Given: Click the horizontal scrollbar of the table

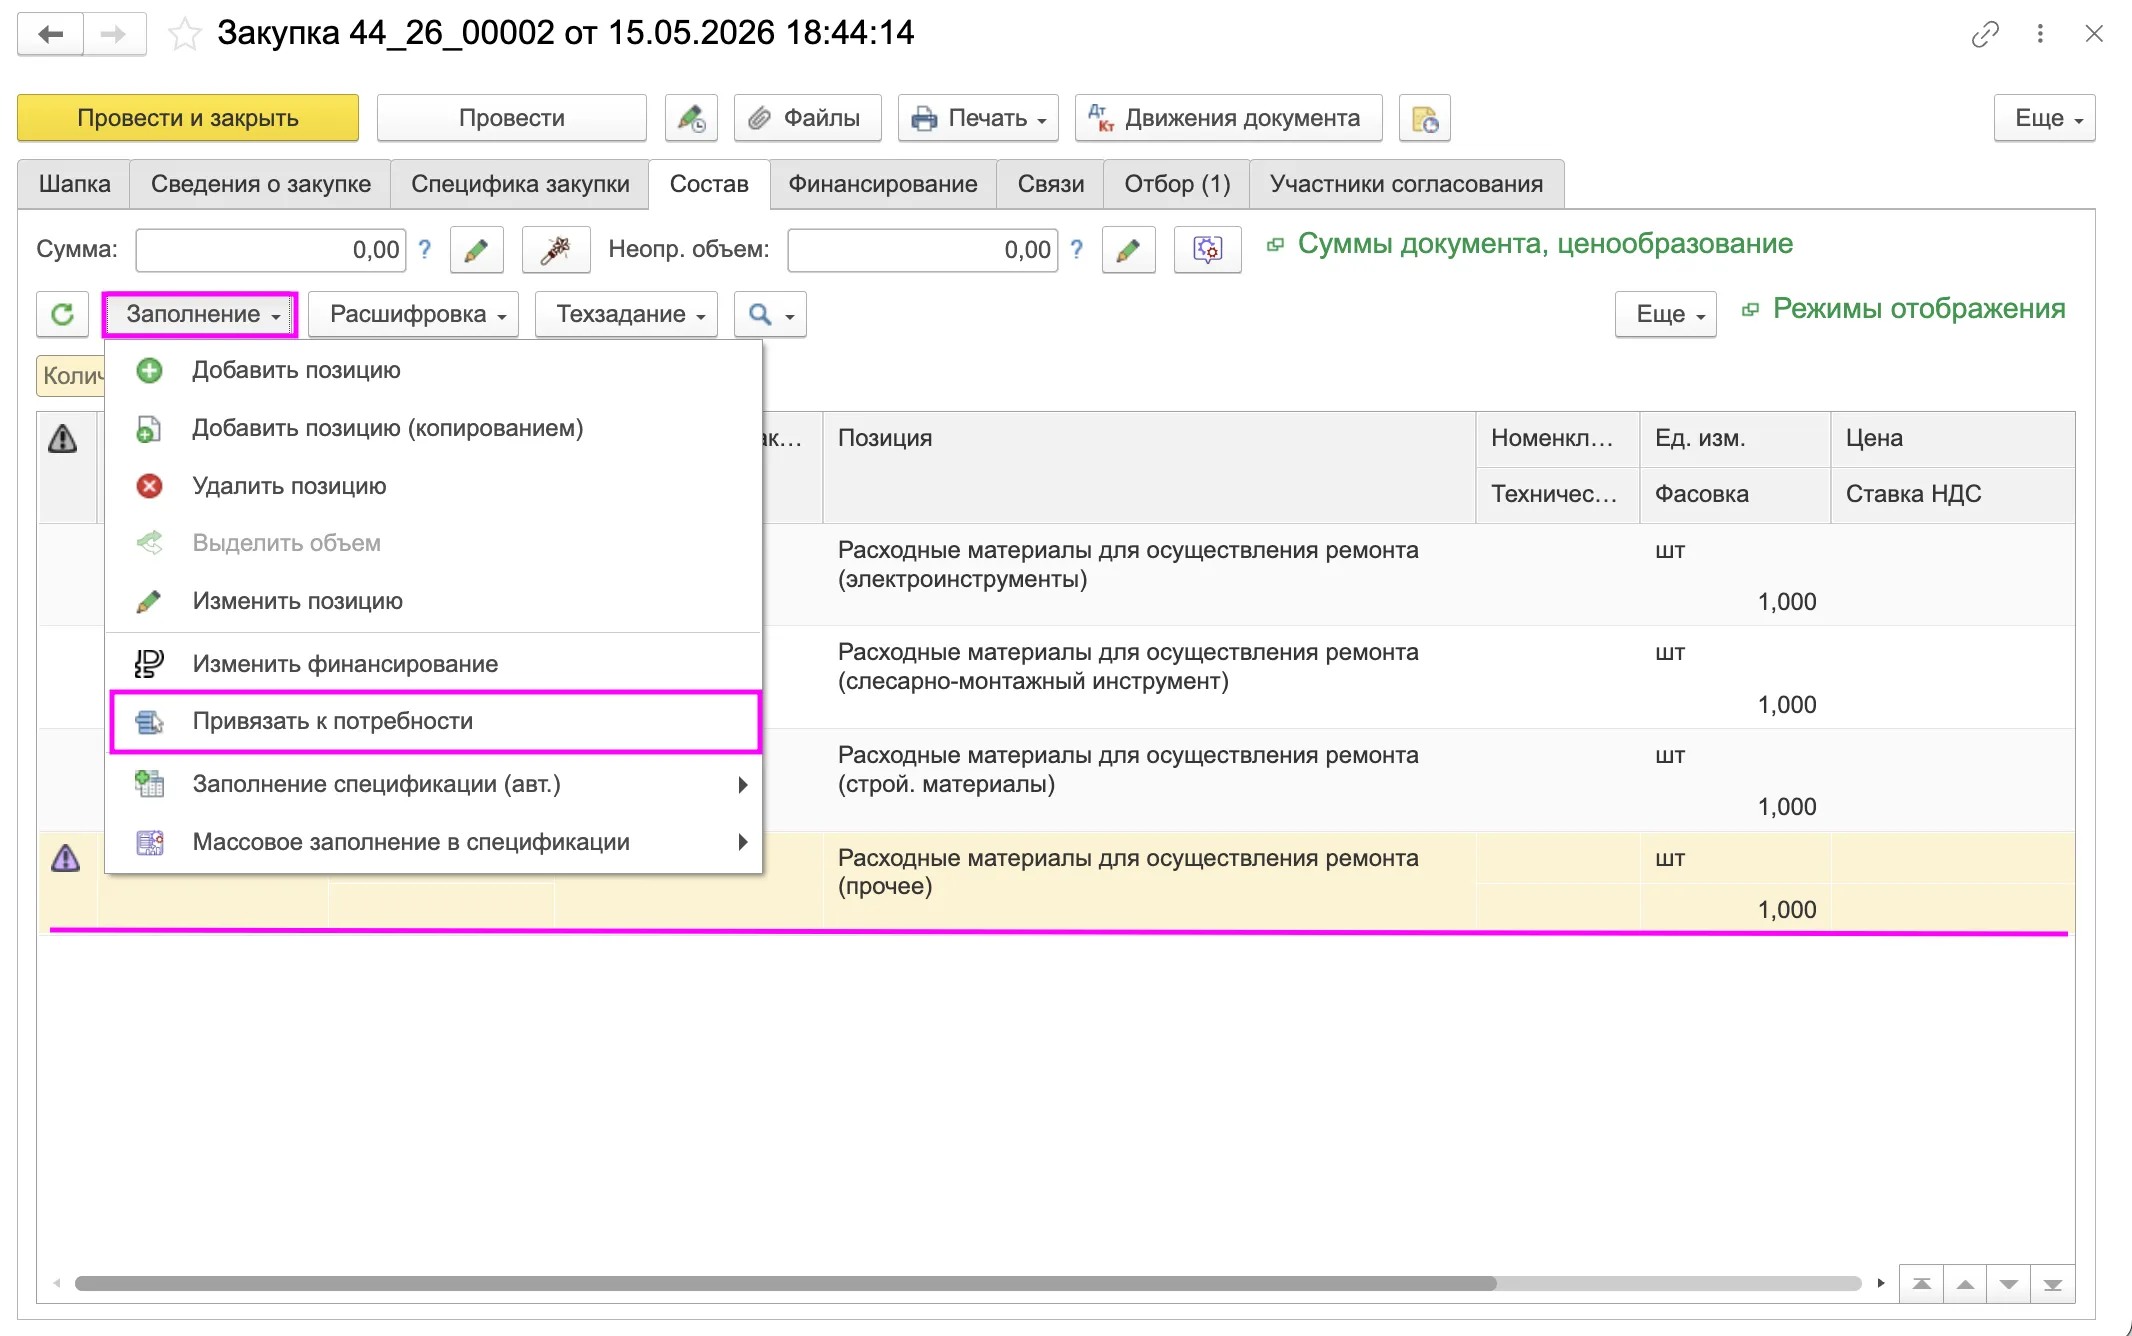Looking at the screenshot, I should tap(785, 1284).
